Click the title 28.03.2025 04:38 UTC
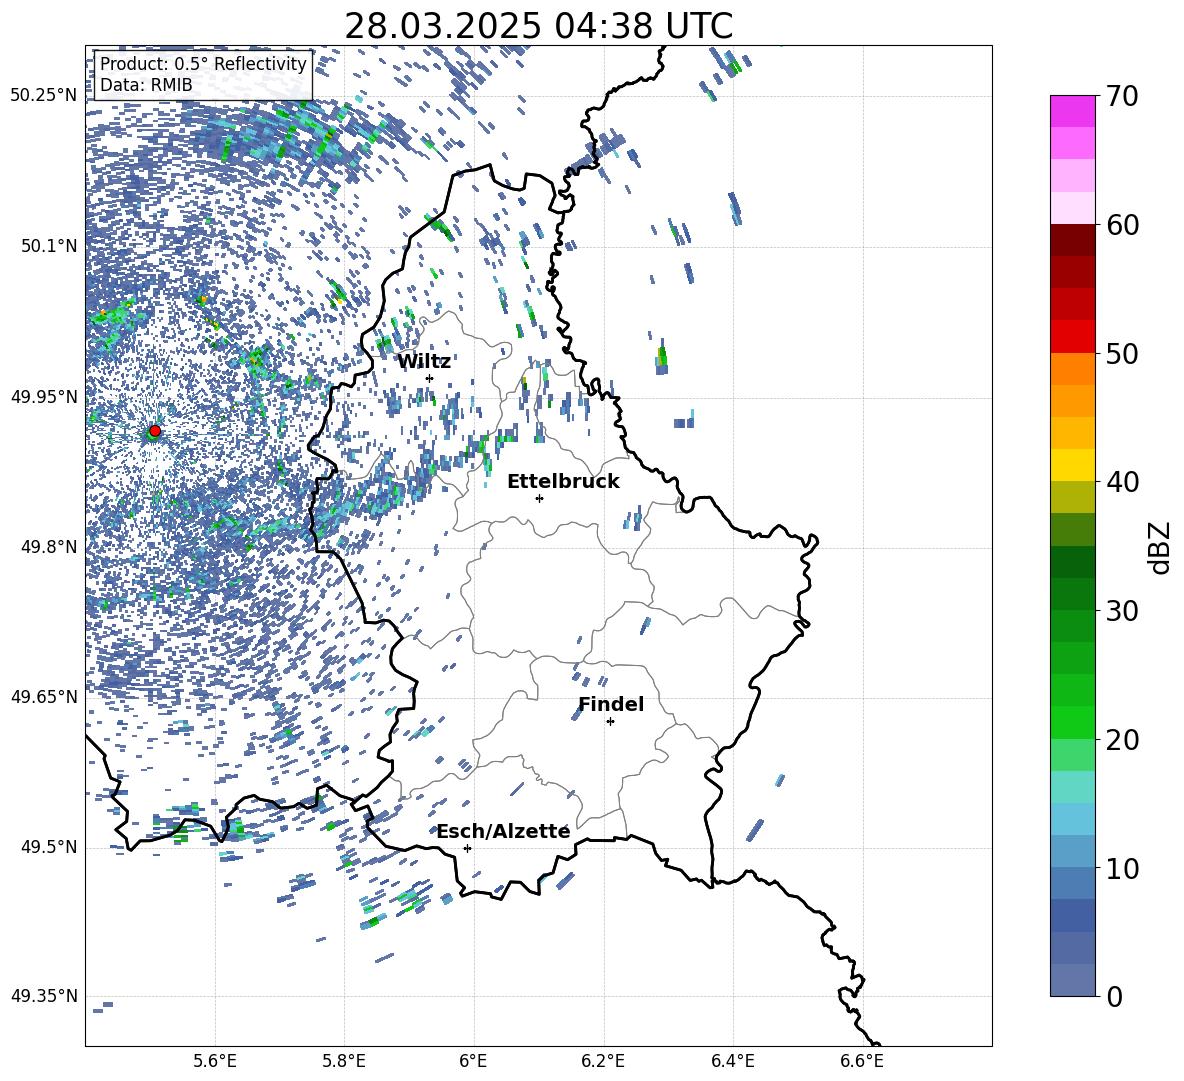The image size is (1184, 1081). (538, 26)
